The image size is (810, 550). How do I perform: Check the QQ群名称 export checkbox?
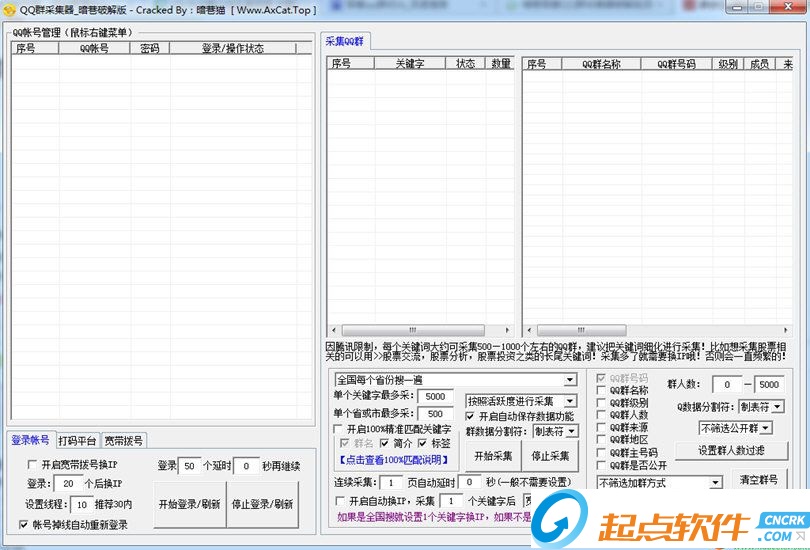pyautogui.click(x=601, y=390)
